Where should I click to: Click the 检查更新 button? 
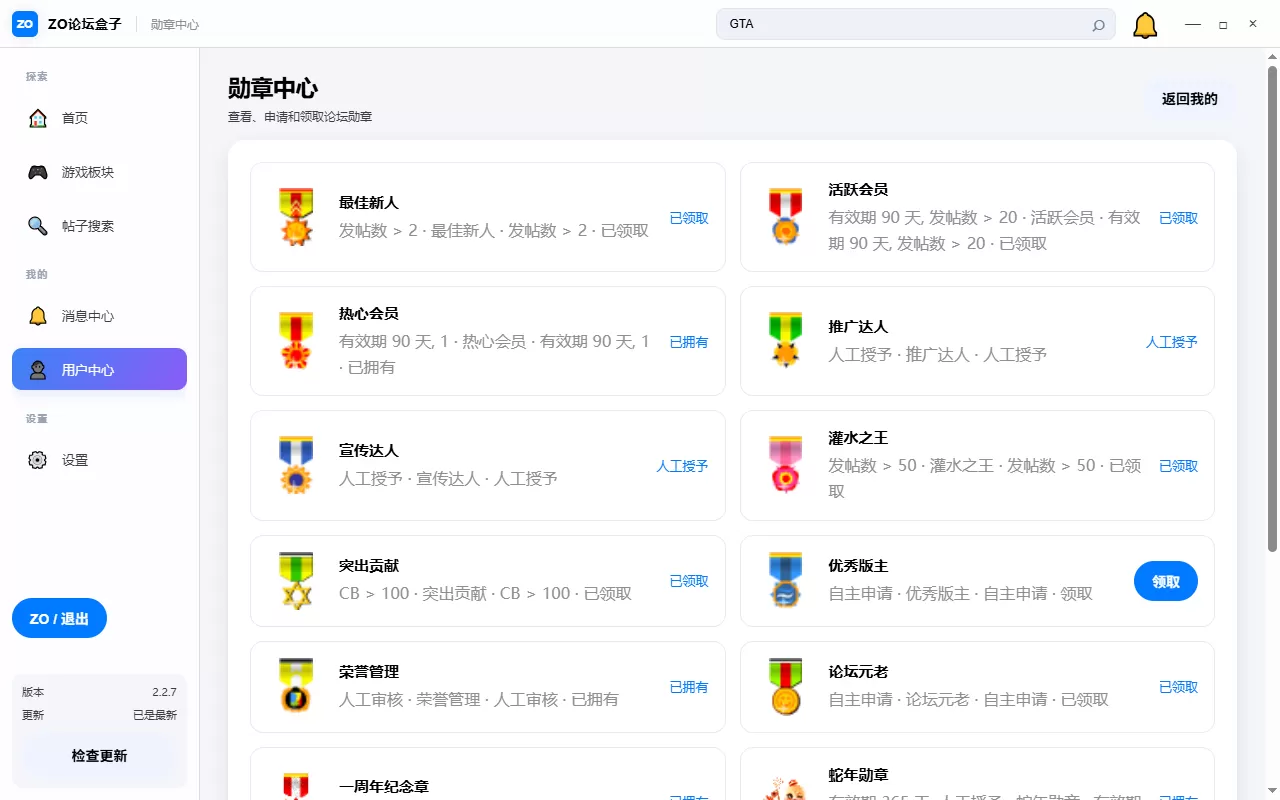[99, 756]
